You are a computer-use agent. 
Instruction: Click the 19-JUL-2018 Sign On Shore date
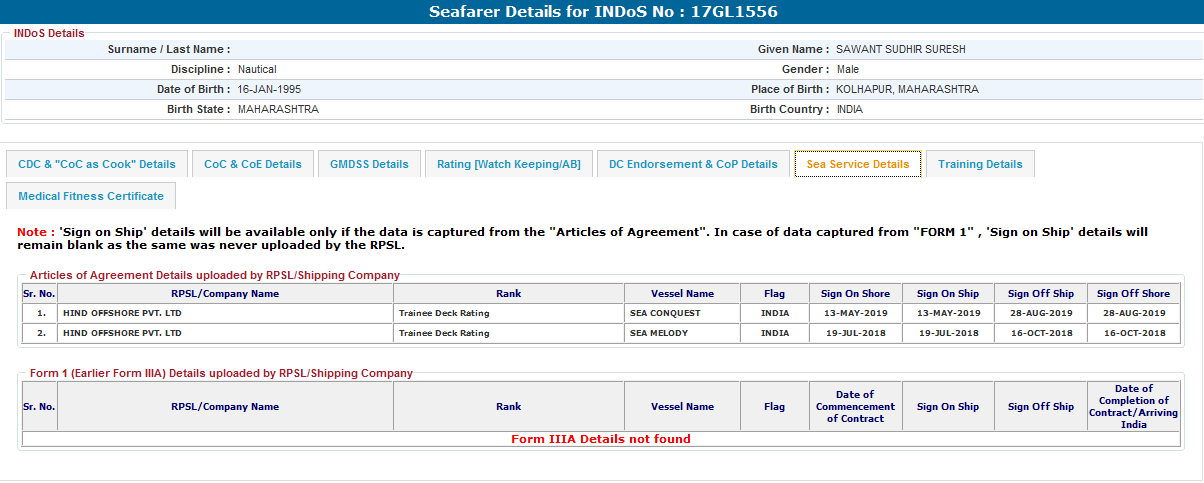[x=855, y=333]
